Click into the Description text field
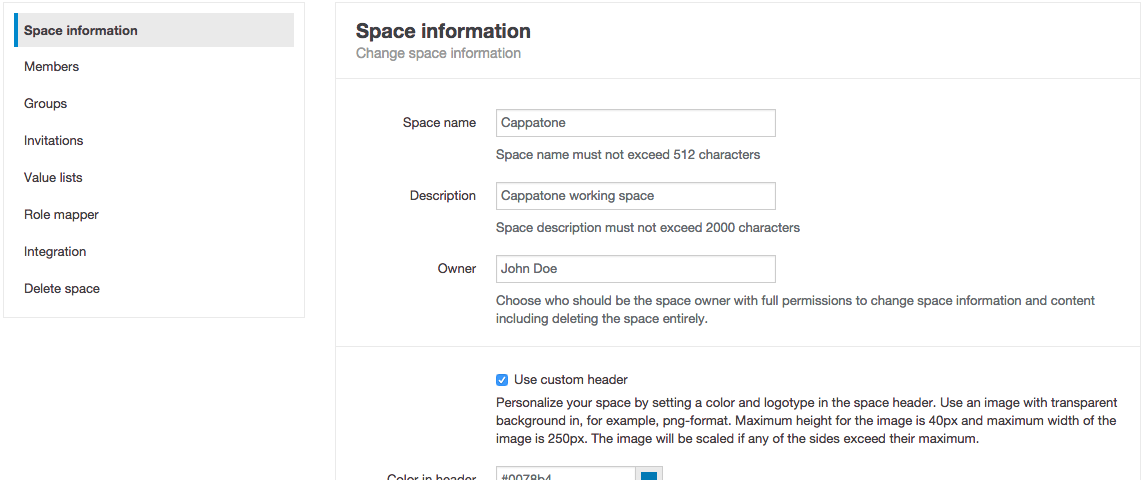Image resolution: width=1146 pixels, height=480 pixels. coord(635,196)
